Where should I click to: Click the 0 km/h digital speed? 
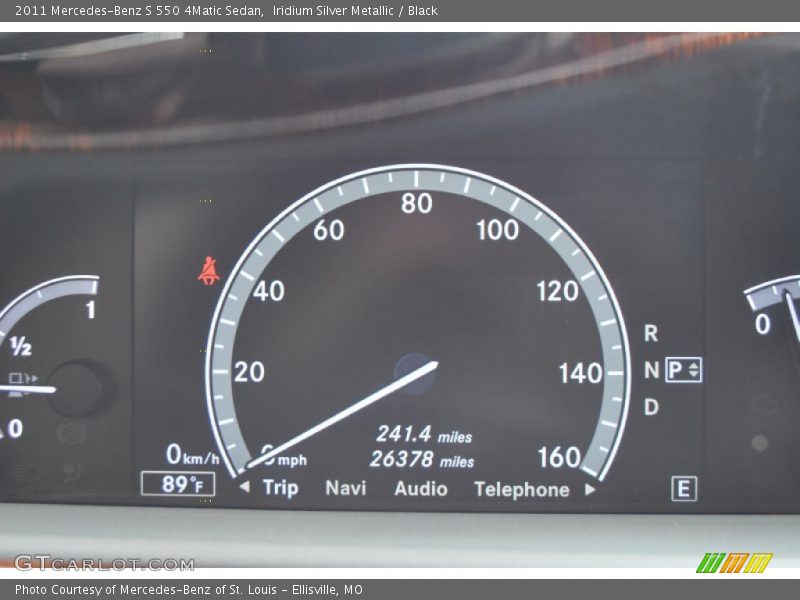pos(192,455)
